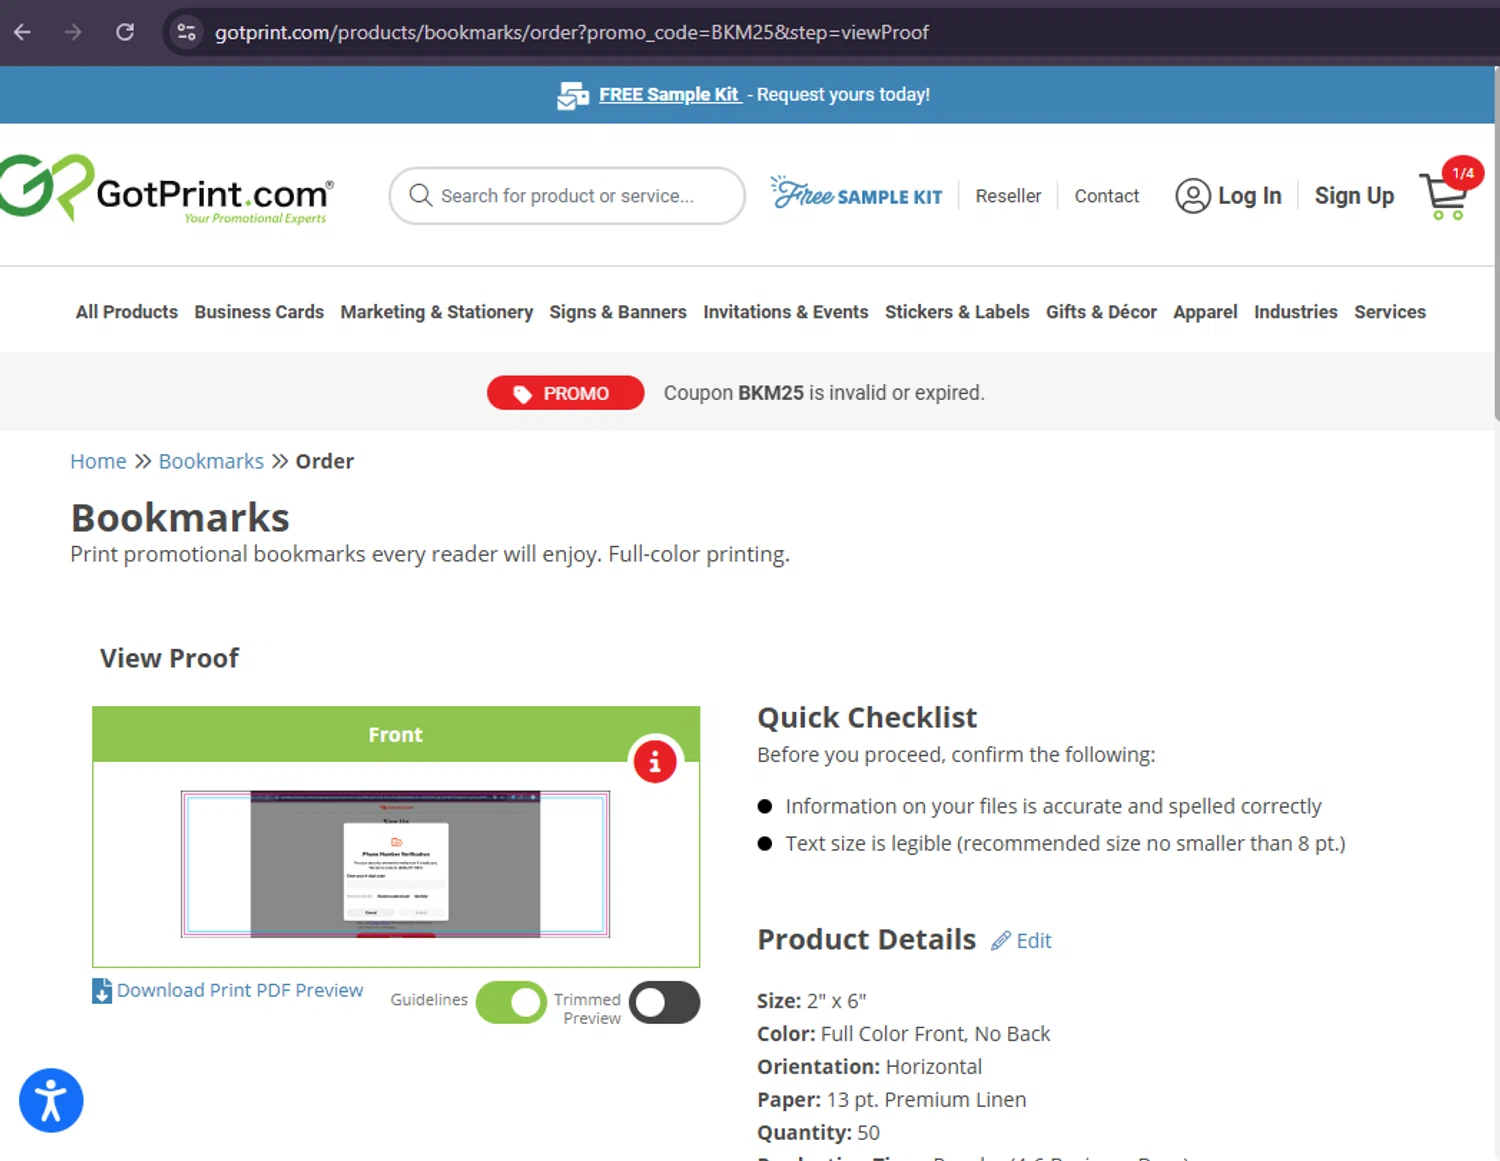Click the pencil icon beside Edit
The height and width of the screenshot is (1161, 1500).
(x=1001, y=940)
